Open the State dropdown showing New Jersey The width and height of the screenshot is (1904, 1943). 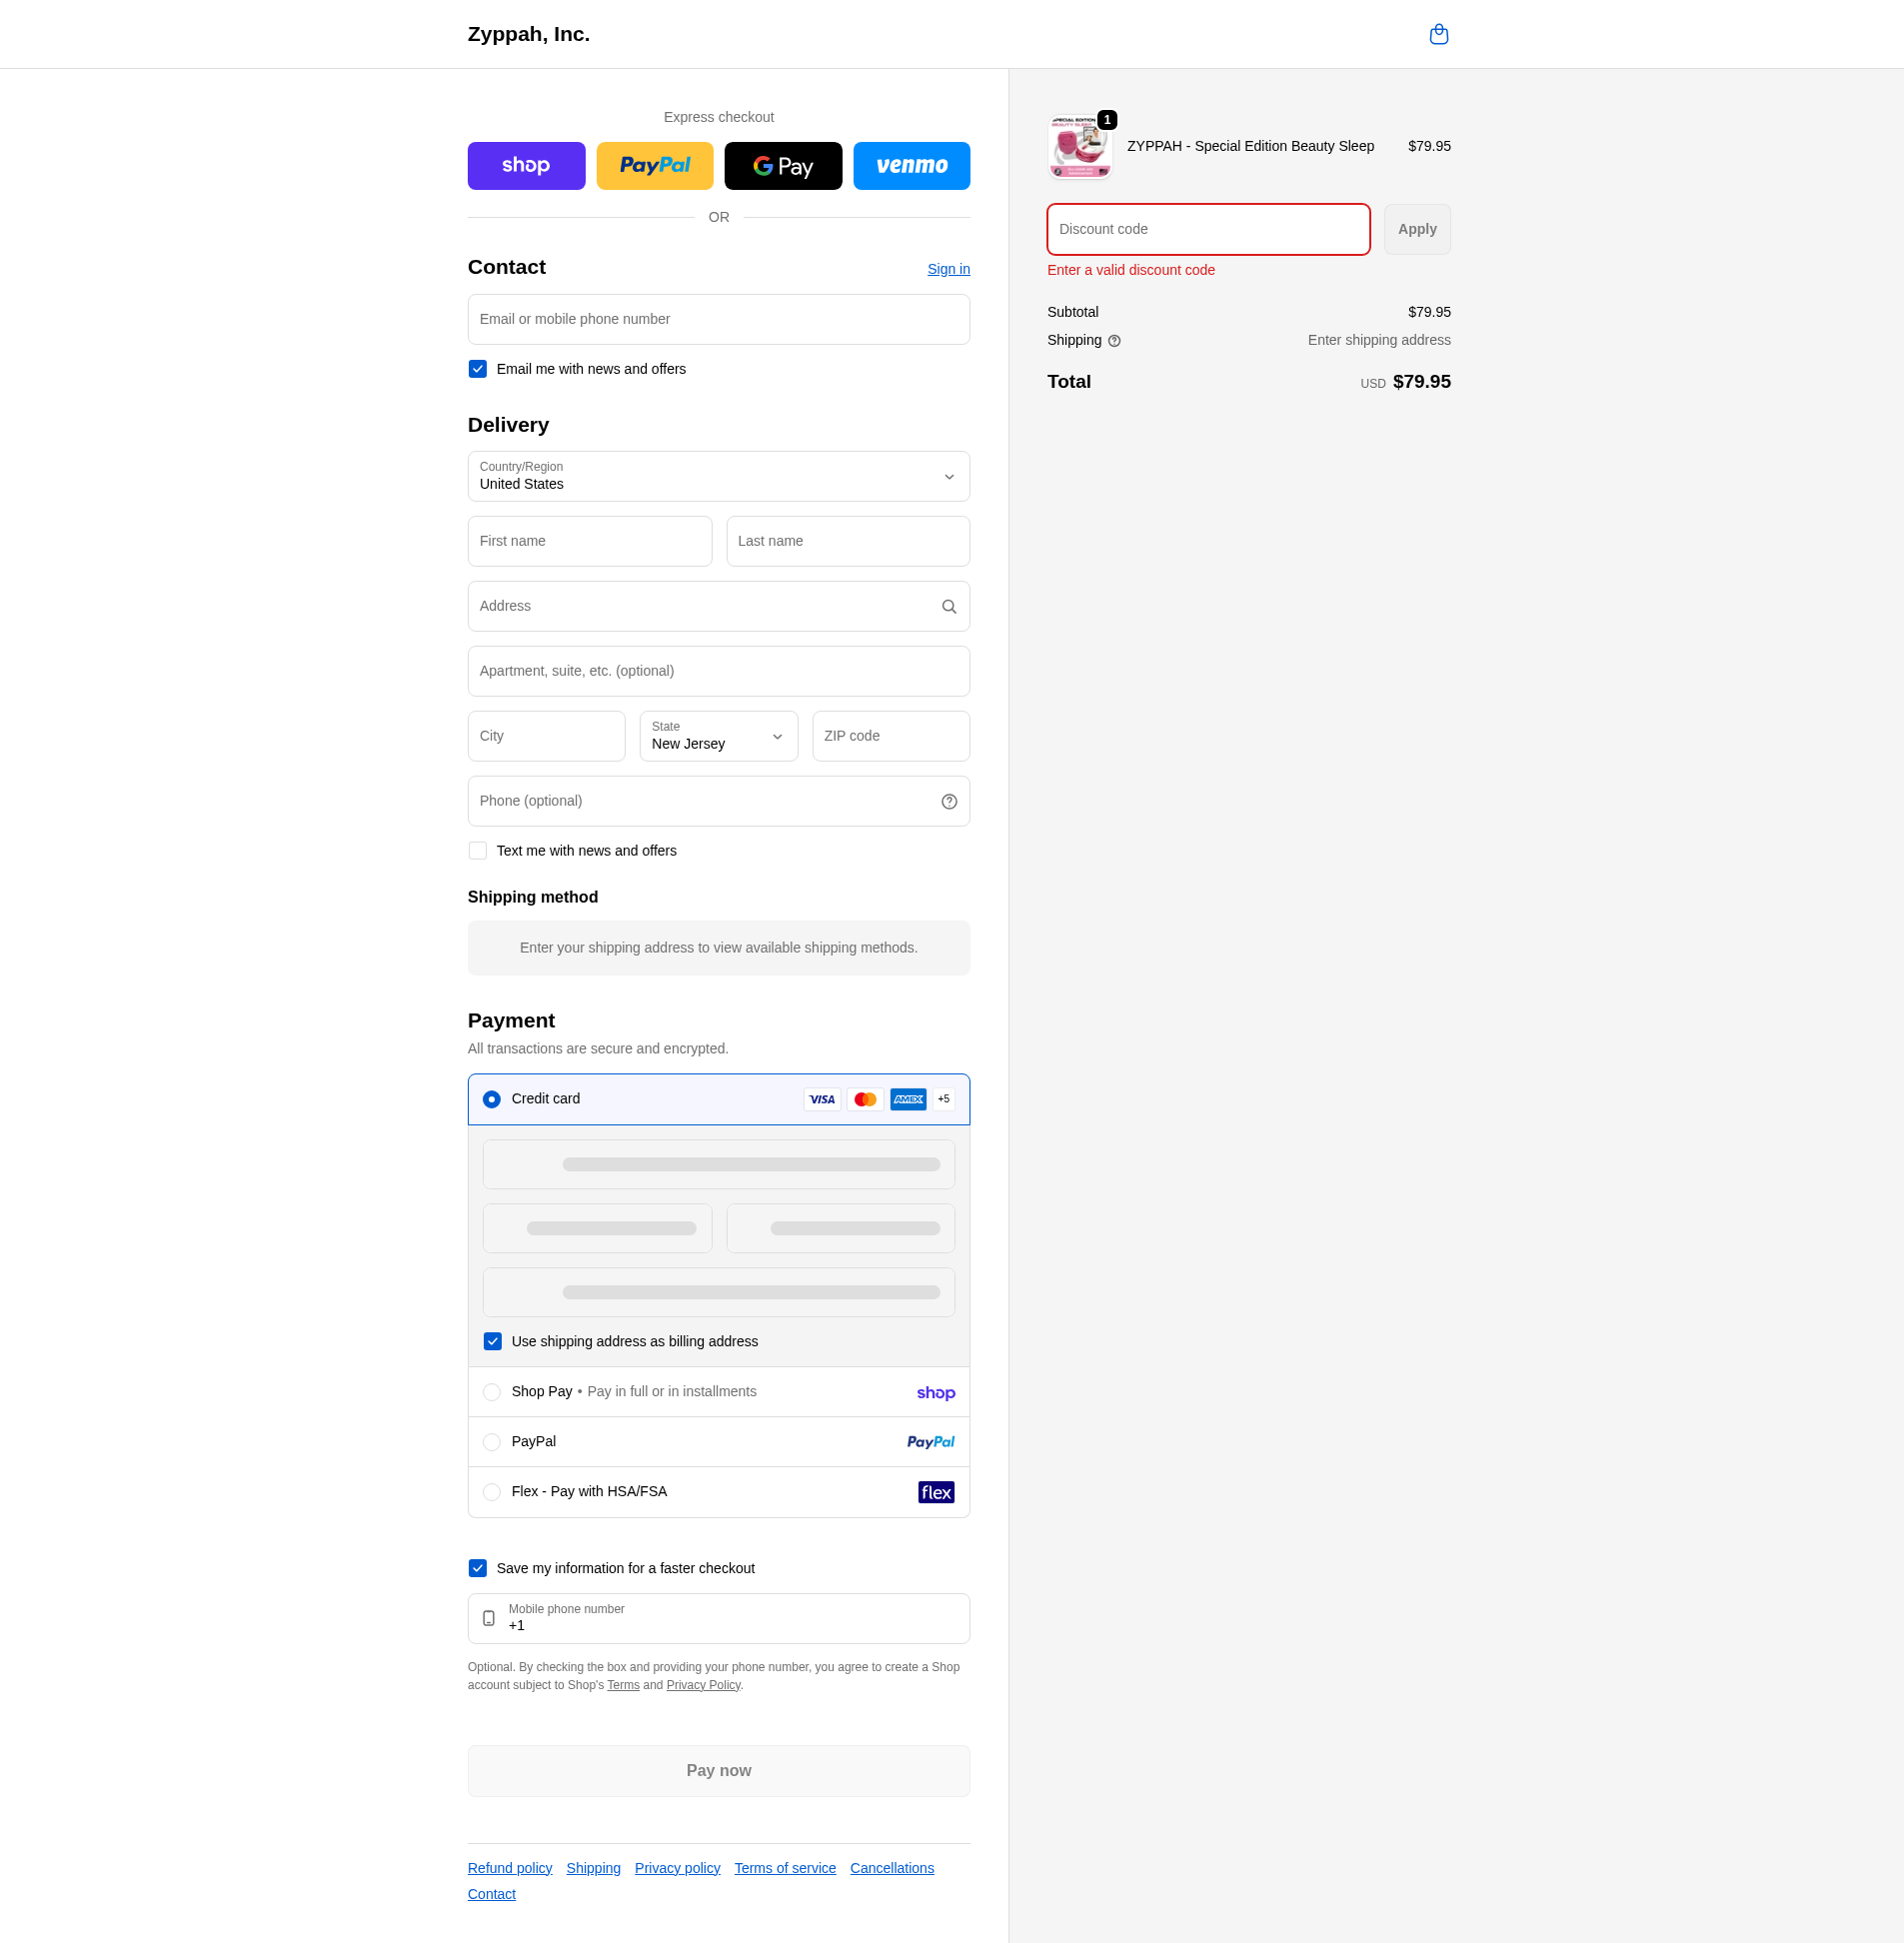point(718,736)
